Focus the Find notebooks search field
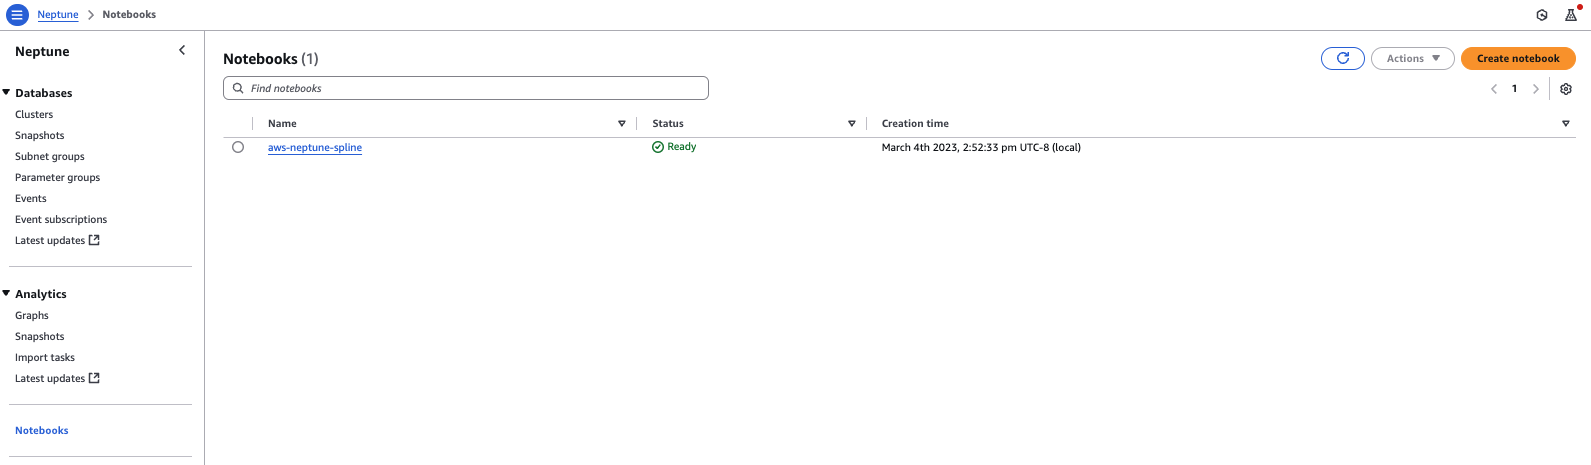 tap(466, 88)
